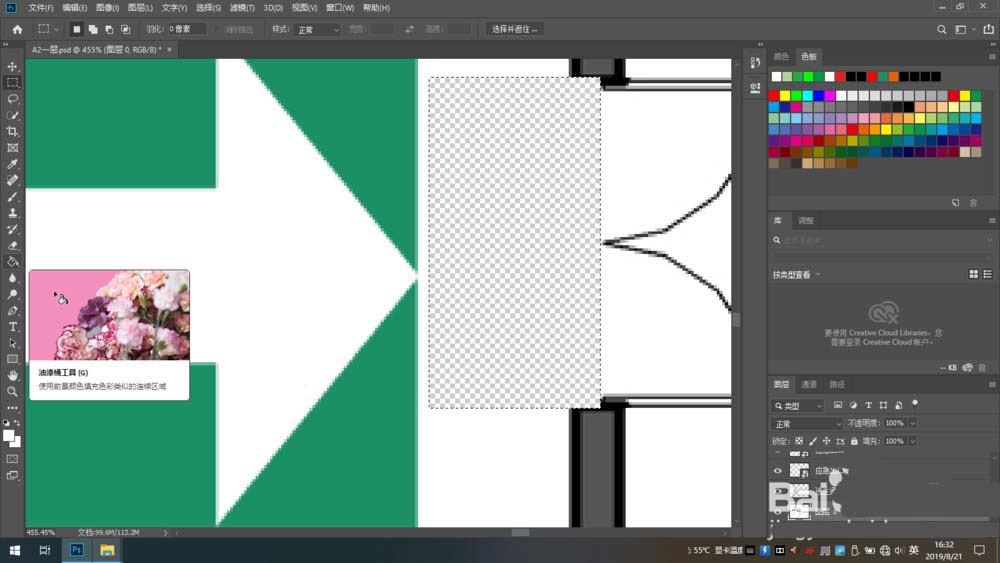
Task: Pick the Eyedropper tool
Action: 13,164
